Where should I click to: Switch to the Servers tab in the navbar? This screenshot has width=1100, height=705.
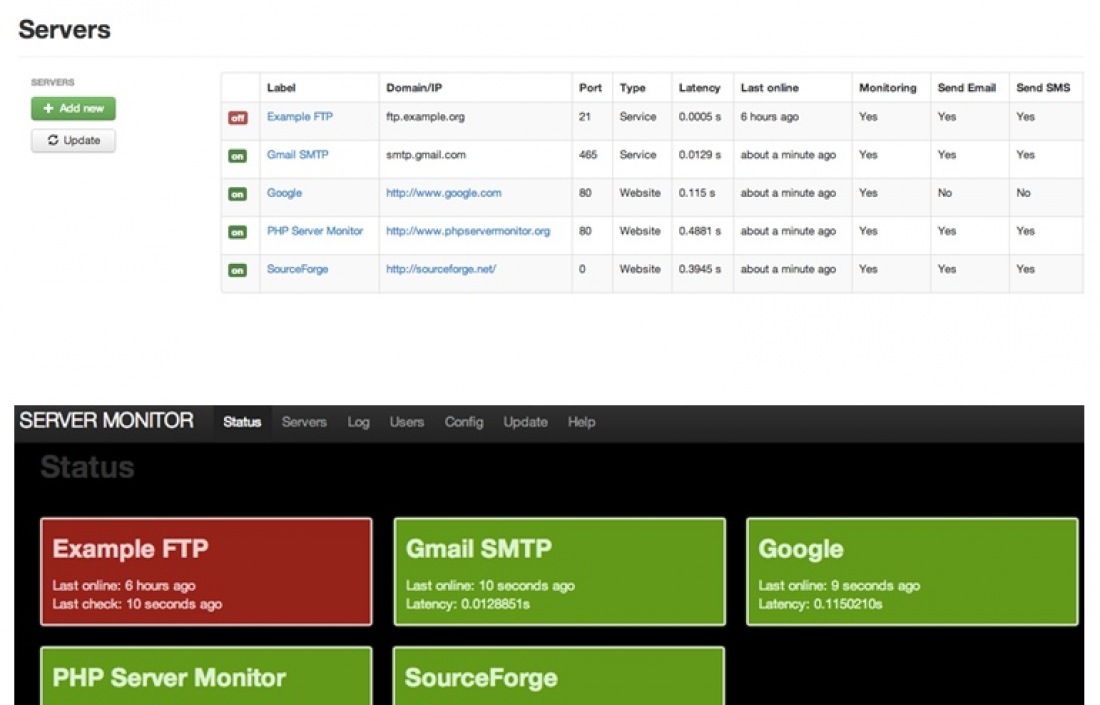pos(304,422)
